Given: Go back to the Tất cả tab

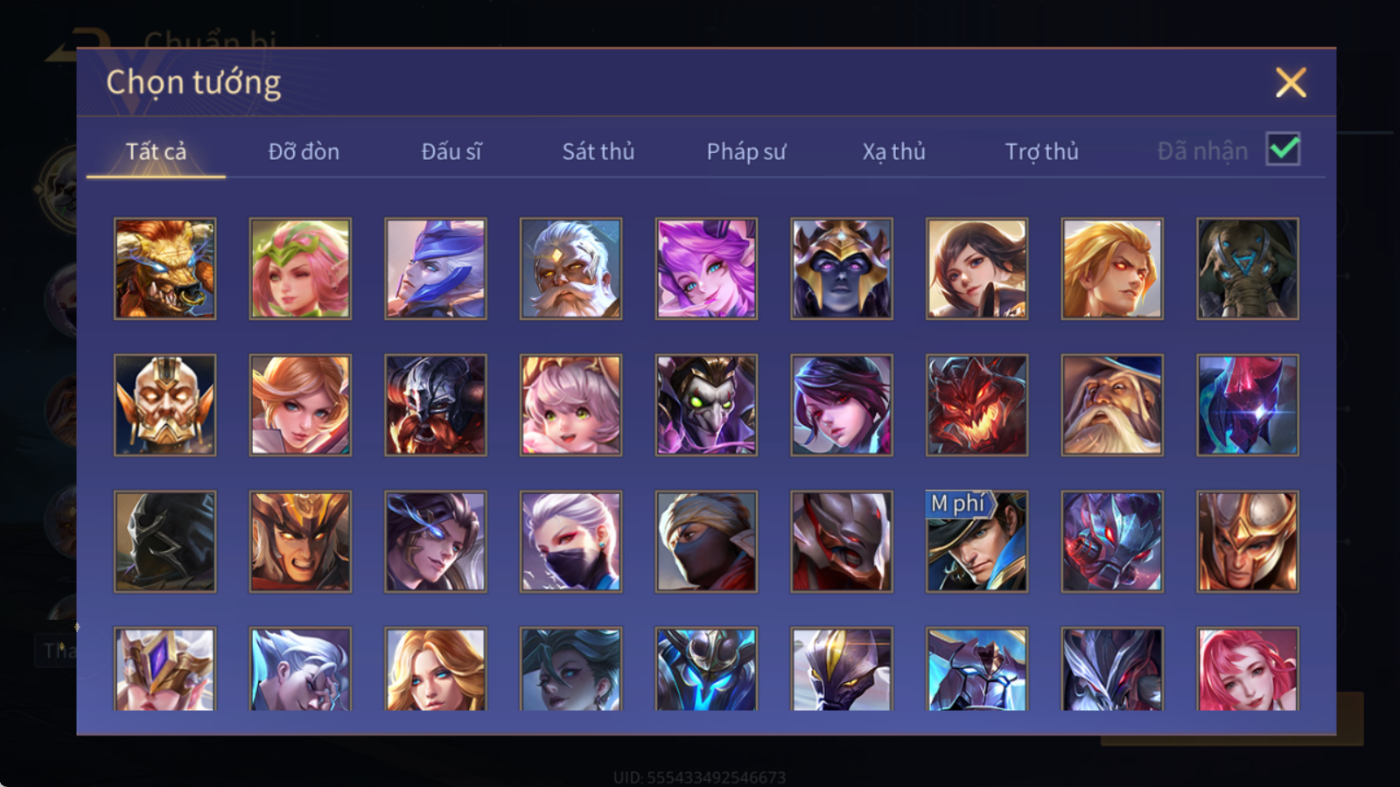Looking at the screenshot, I should 156,151.
